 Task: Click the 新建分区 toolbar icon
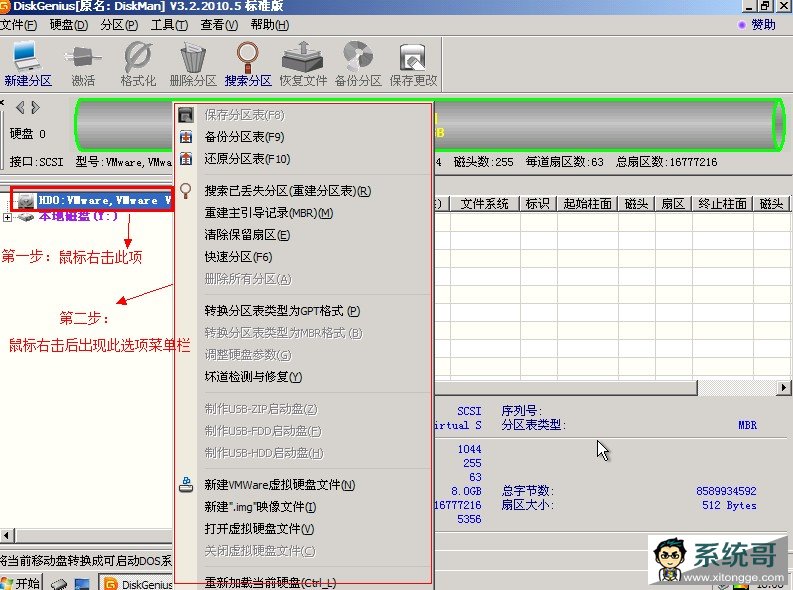27,64
